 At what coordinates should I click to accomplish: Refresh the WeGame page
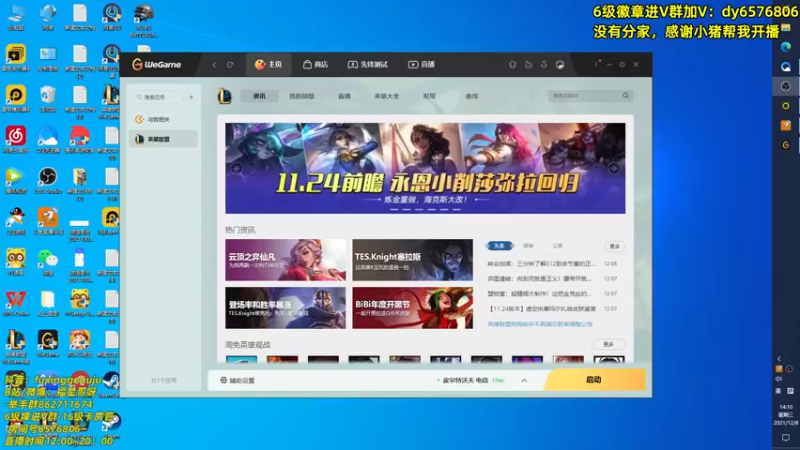[x=230, y=65]
